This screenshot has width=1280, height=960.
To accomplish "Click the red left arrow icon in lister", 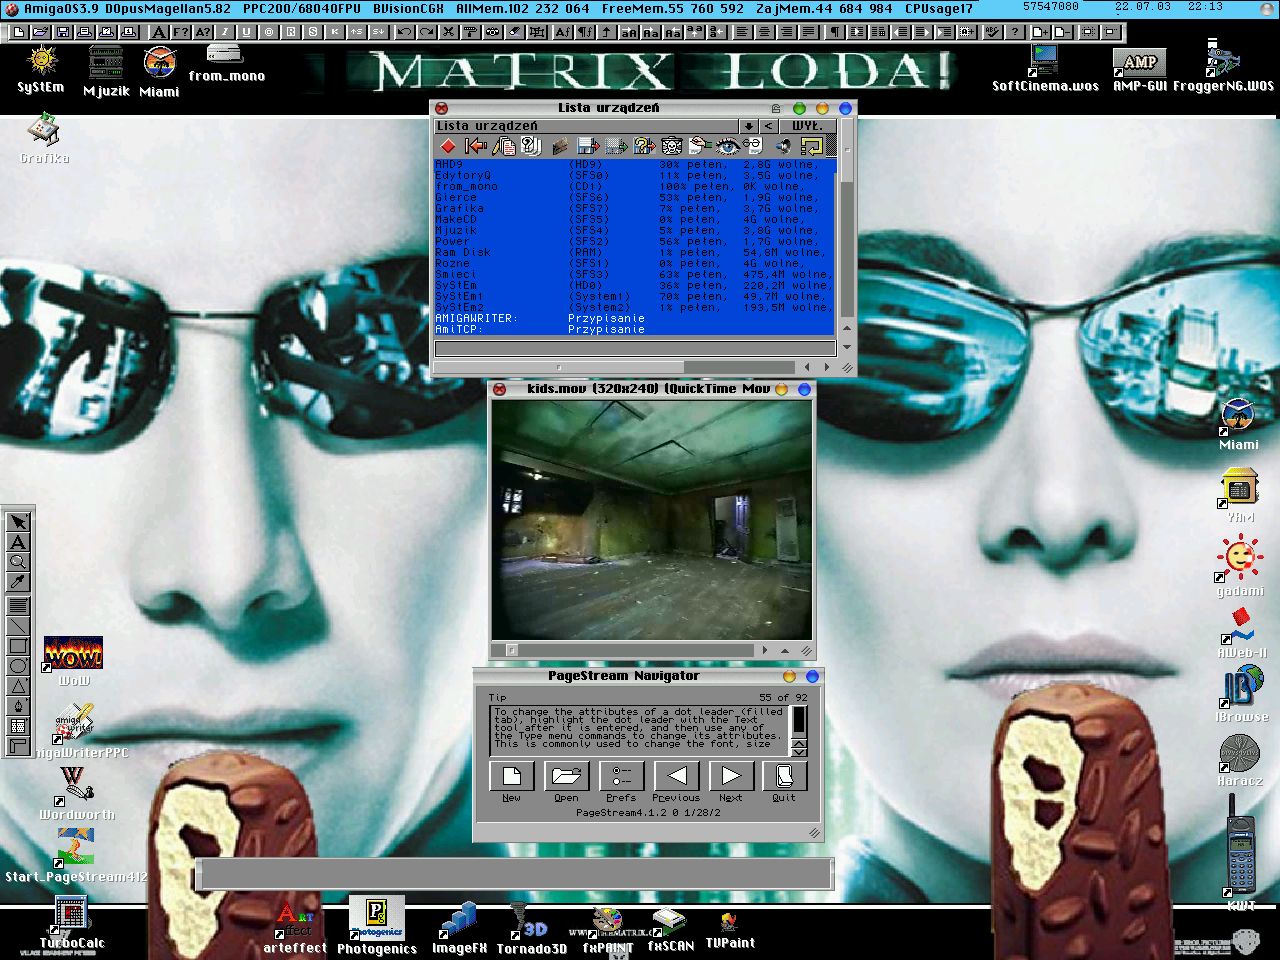I will click(x=476, y=146).
